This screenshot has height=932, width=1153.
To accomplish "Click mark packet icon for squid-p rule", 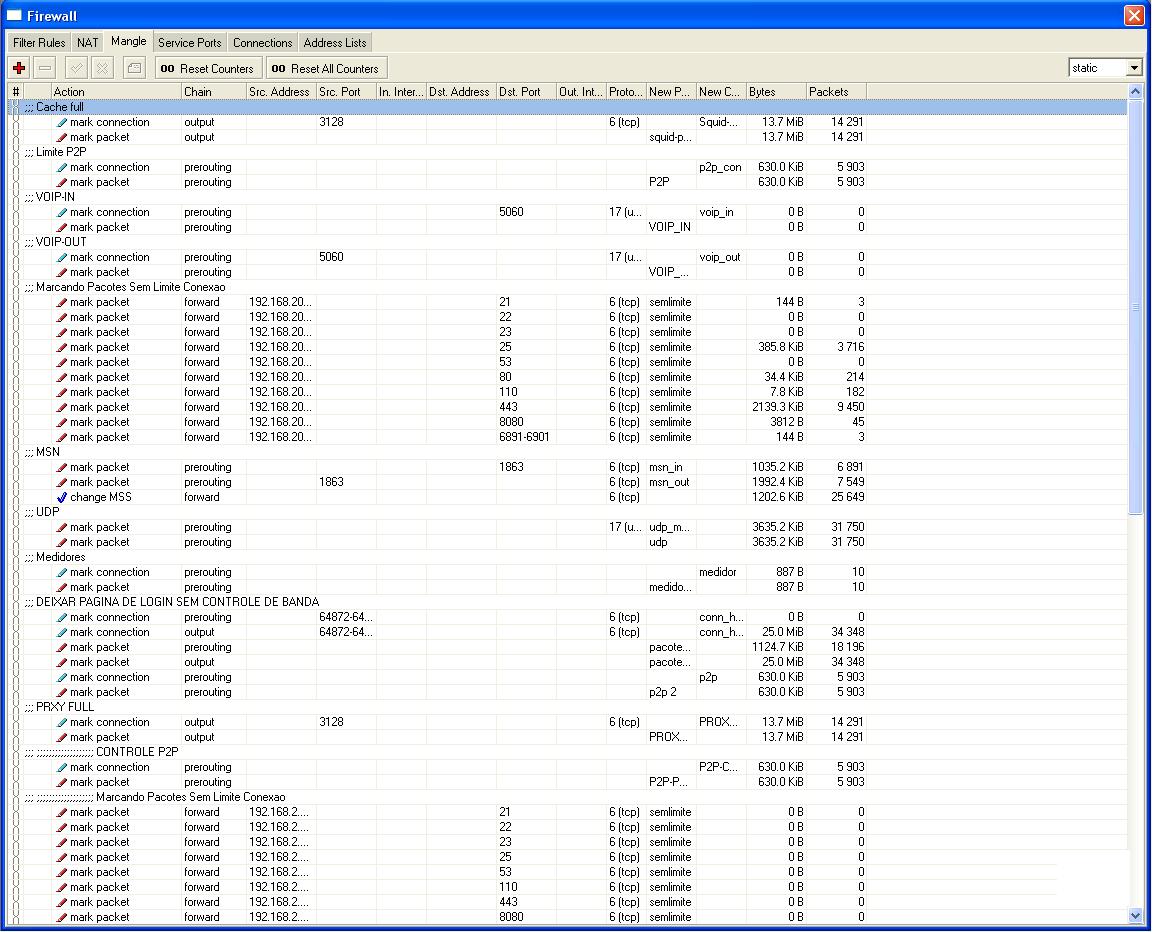I will coord(62,137).
